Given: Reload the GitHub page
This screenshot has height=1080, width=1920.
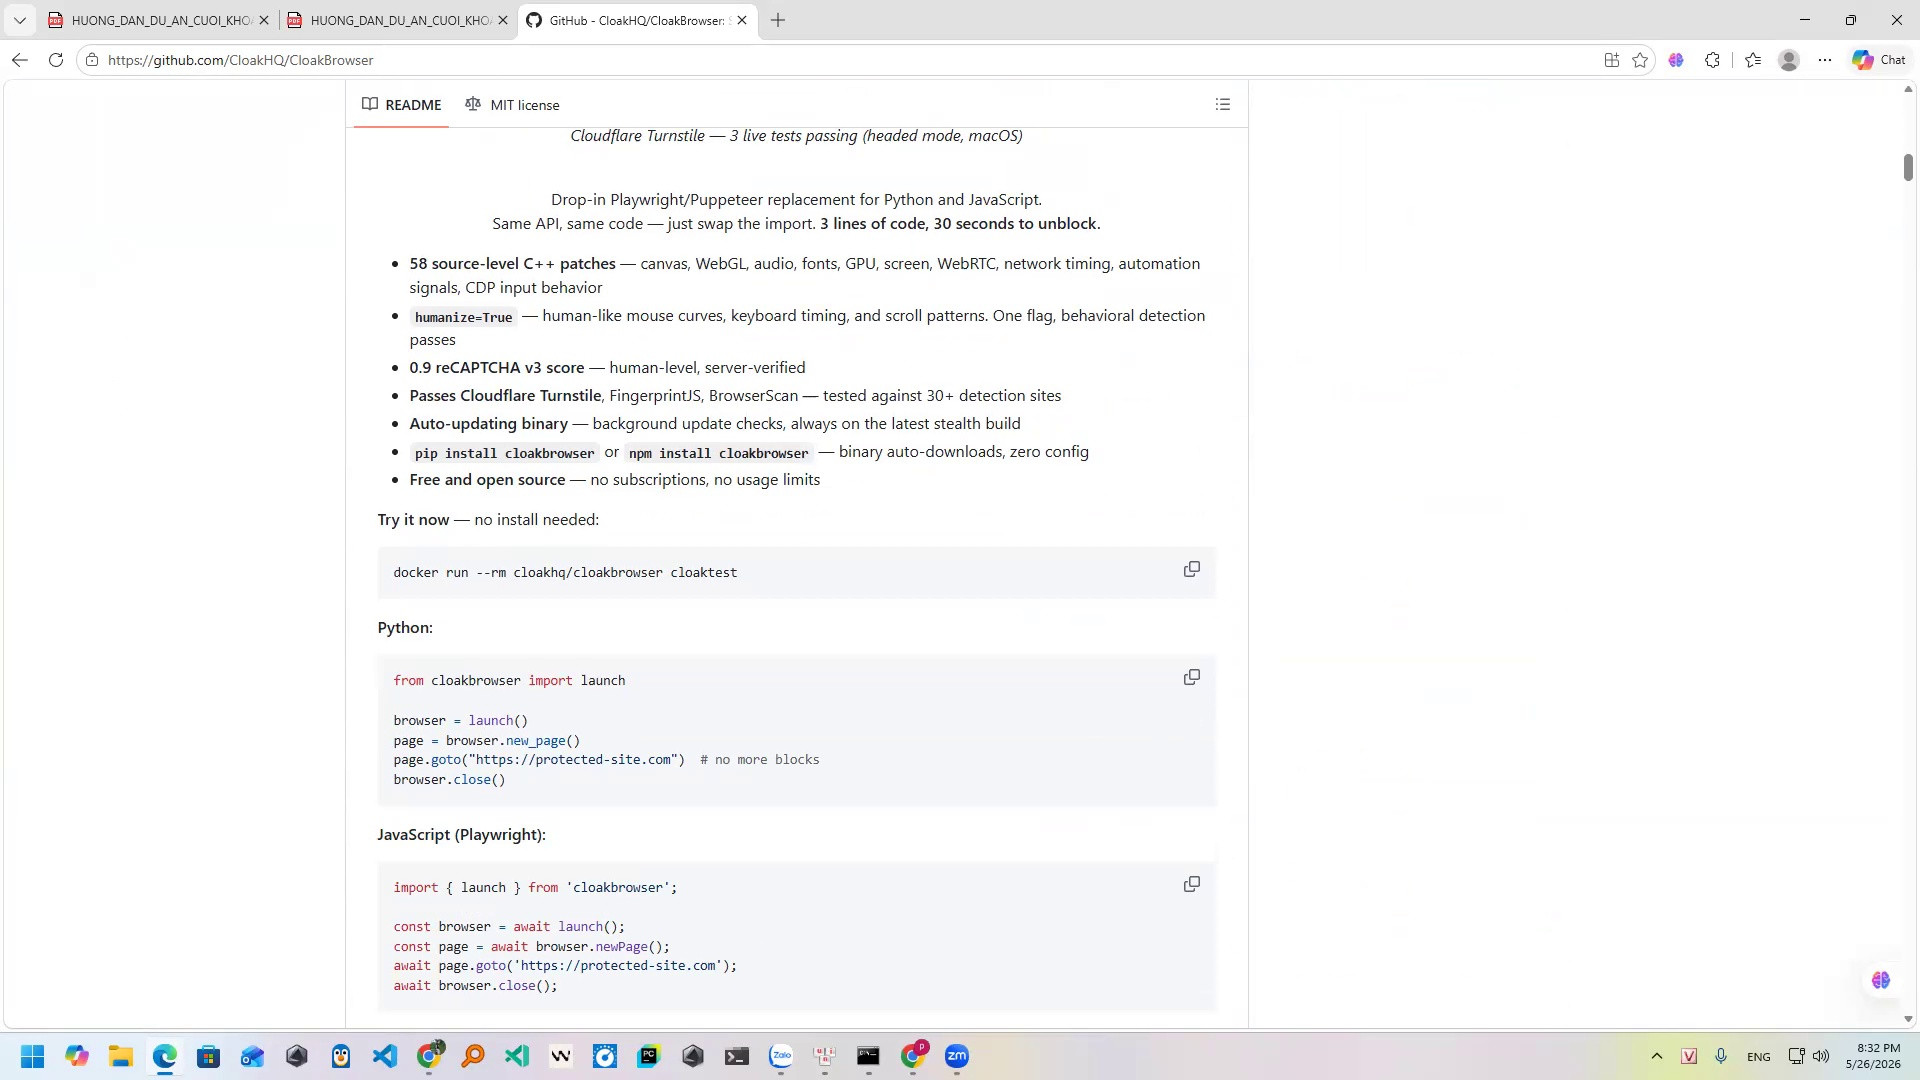Looking at the screenshot, I should tap(56, 60).
